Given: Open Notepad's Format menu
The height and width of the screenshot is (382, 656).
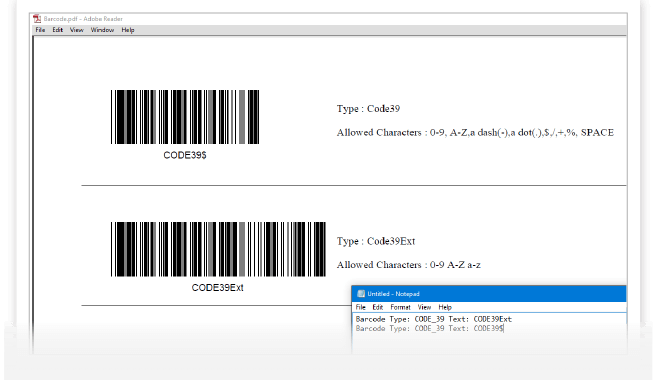Looking at the screenshot, I should (400, 307).
